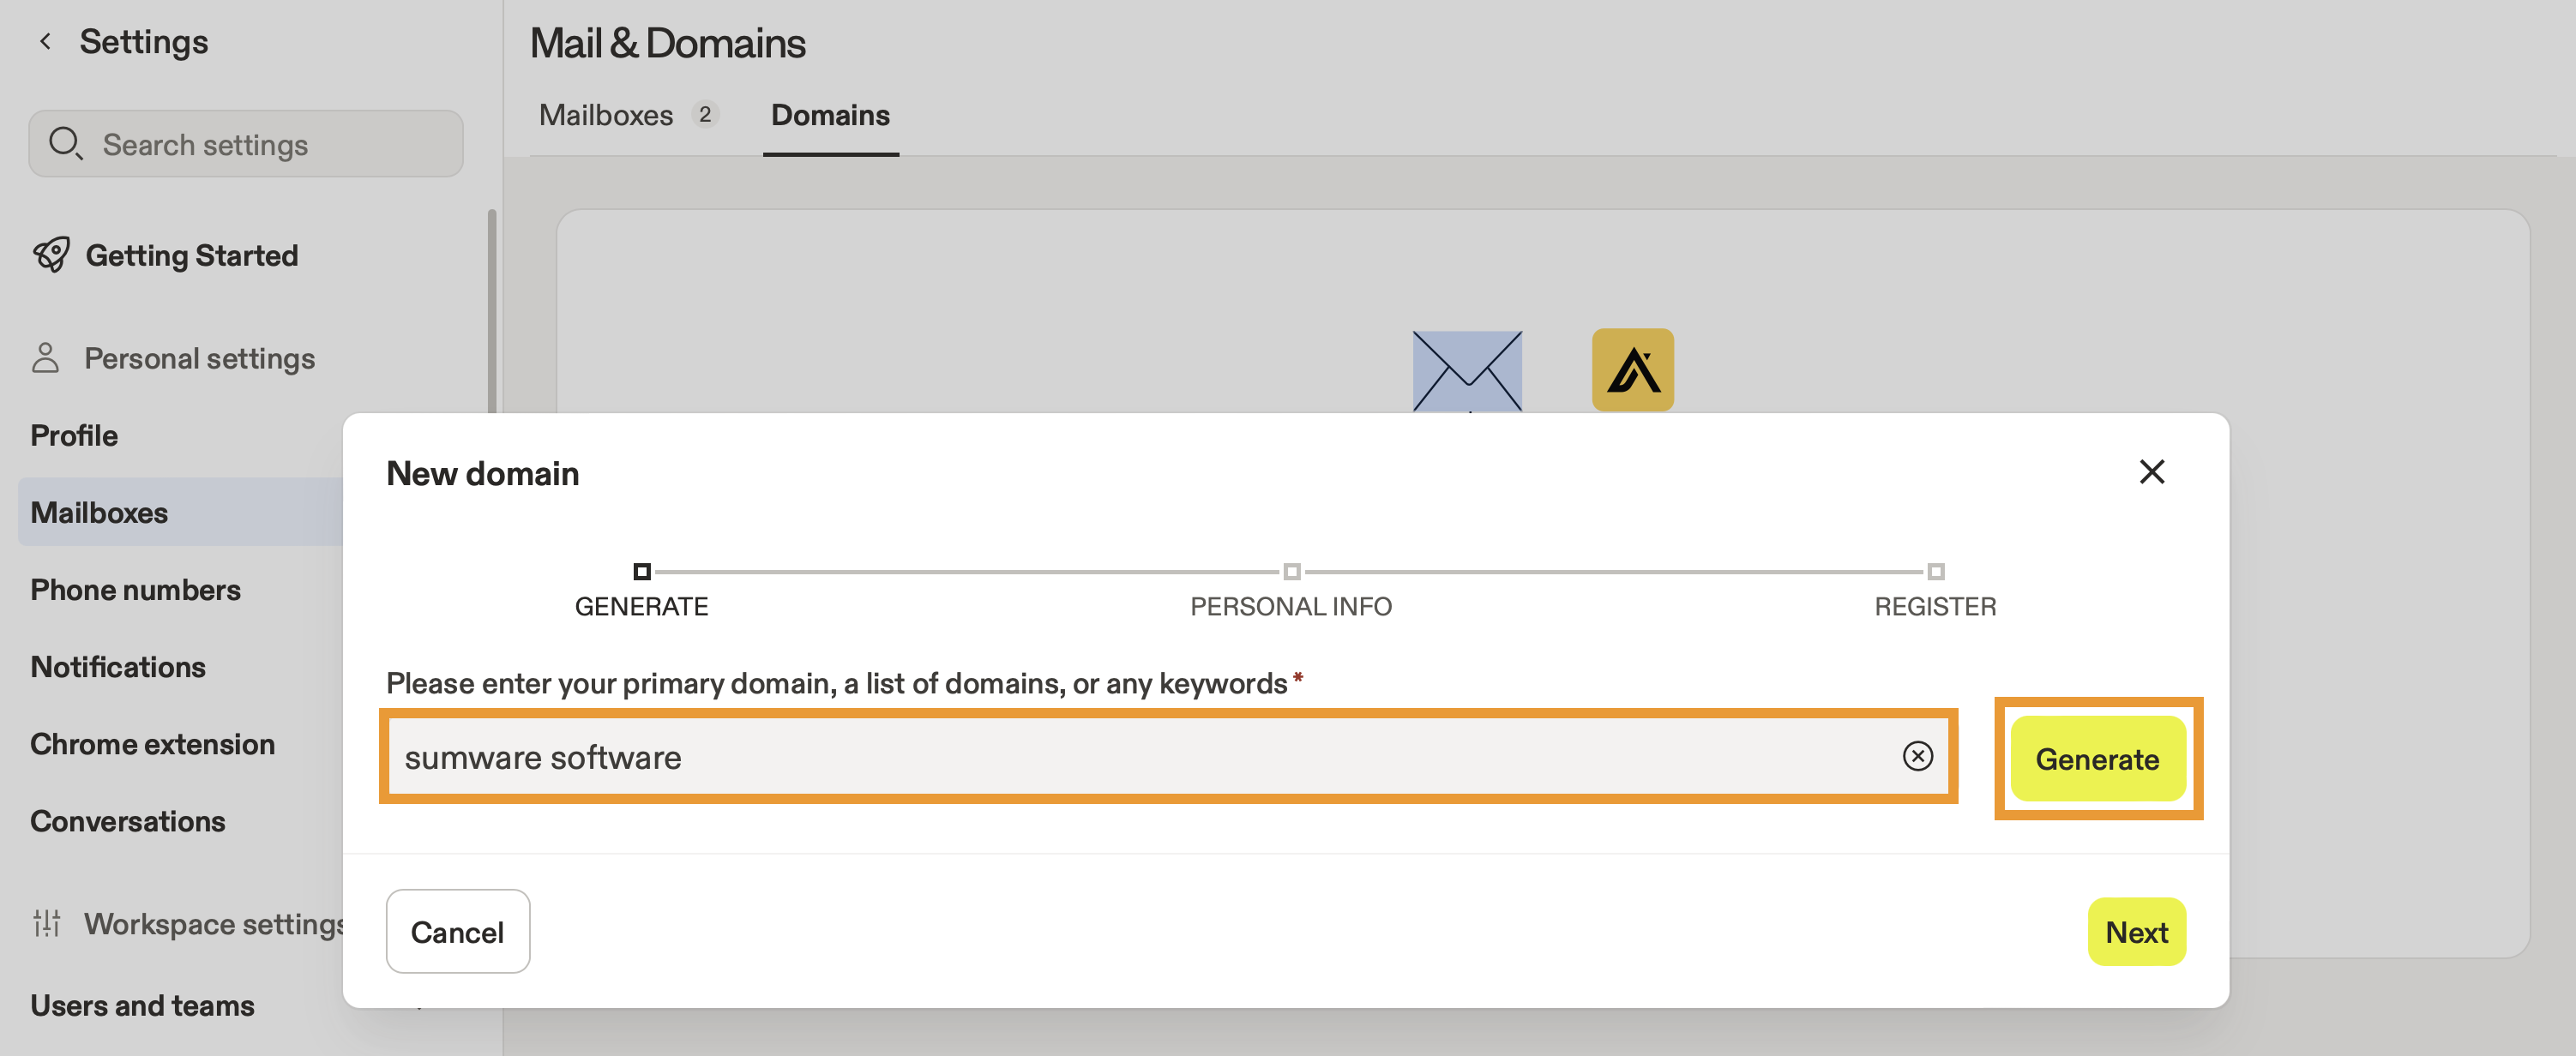The width and height of the screenshot is (2576, 1056).
Task: Open Phone numbers settings
Action: click(135, 589)
